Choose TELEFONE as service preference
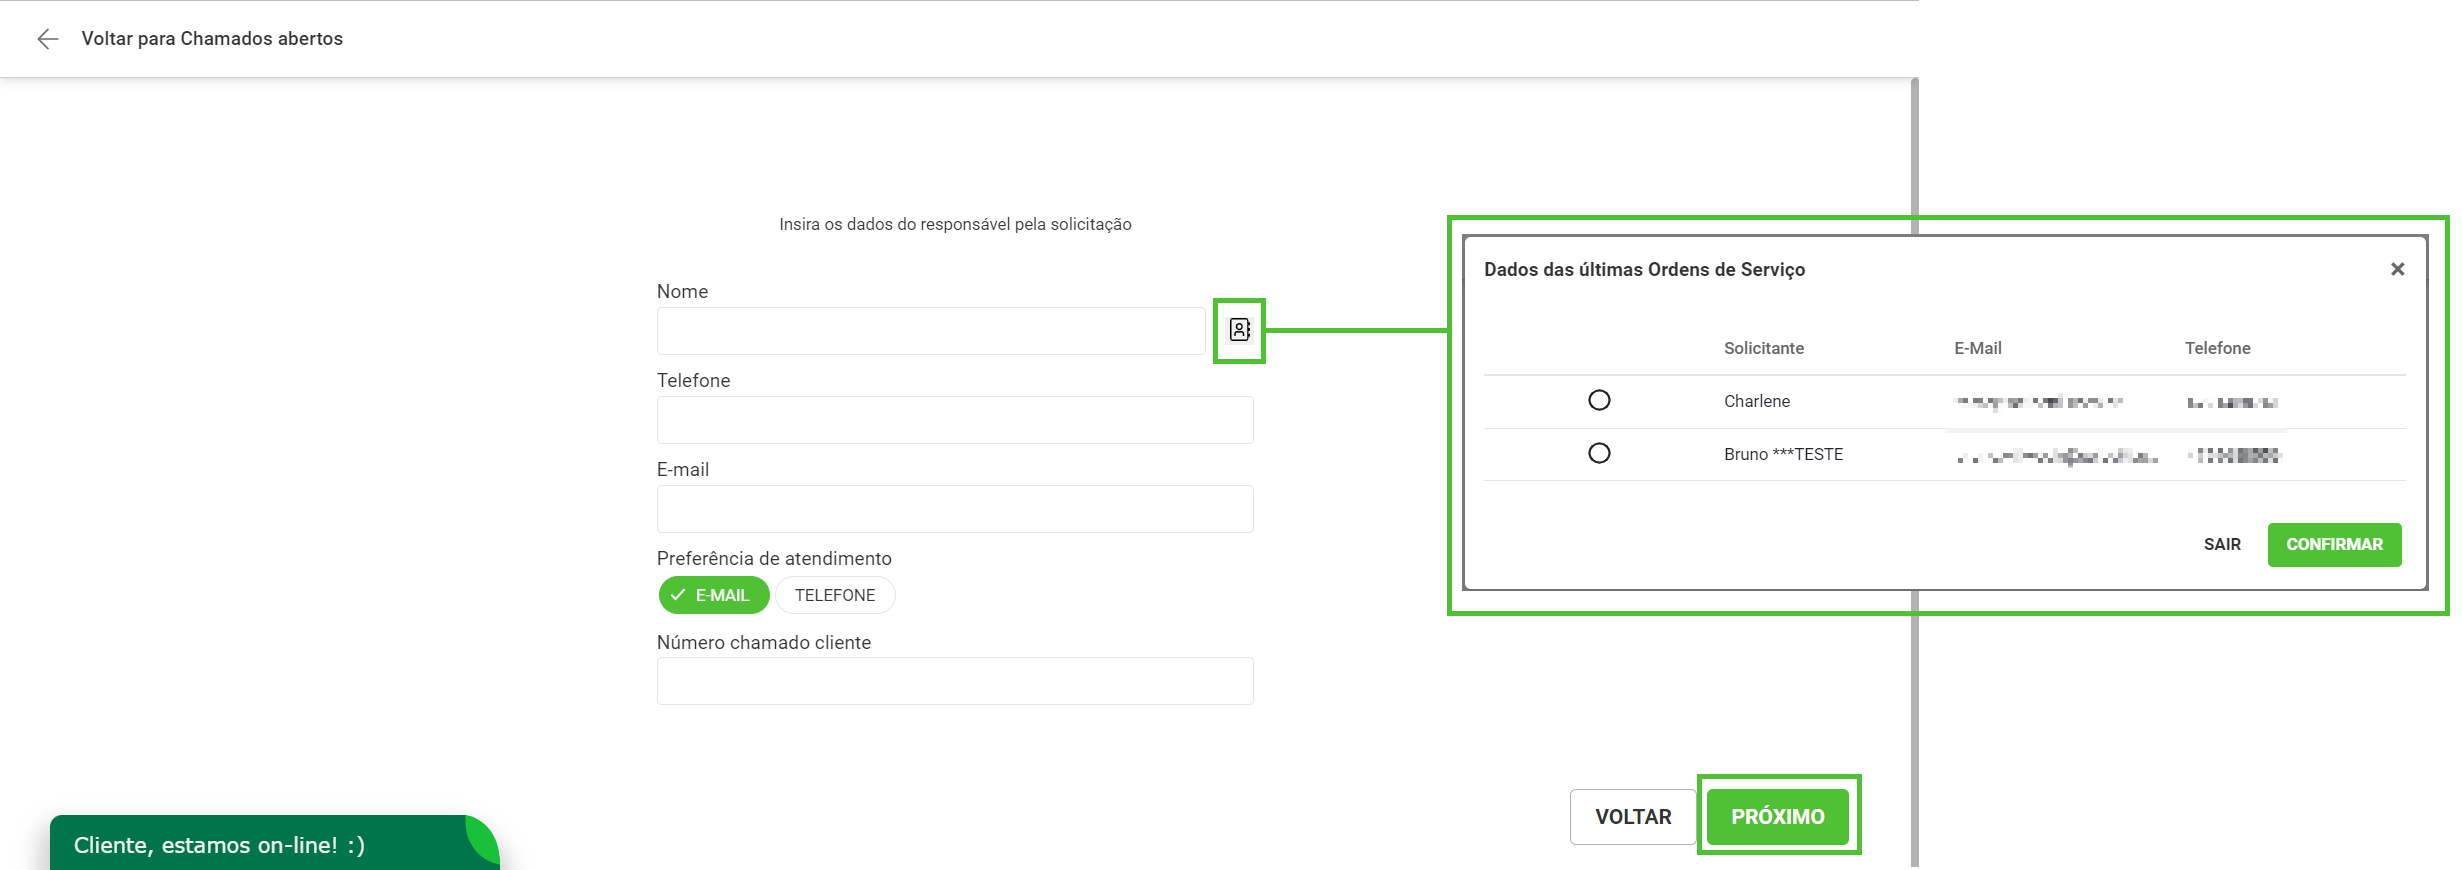2462x870 pixels. 835,595
